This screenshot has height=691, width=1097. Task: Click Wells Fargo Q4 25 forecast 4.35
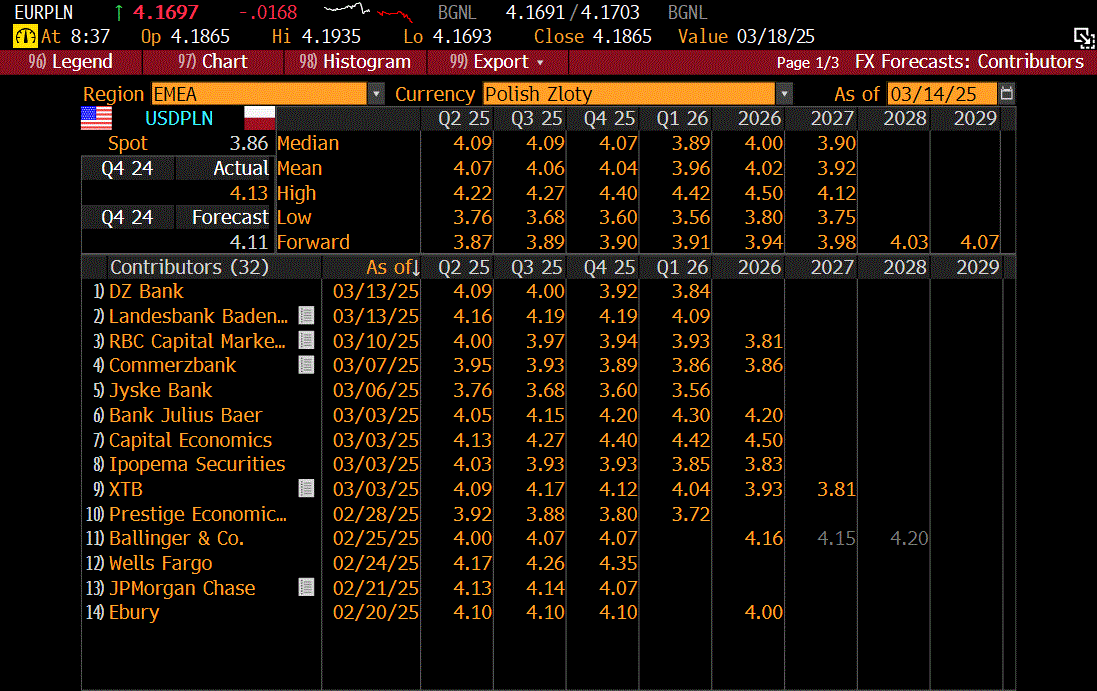coord(618,563)
